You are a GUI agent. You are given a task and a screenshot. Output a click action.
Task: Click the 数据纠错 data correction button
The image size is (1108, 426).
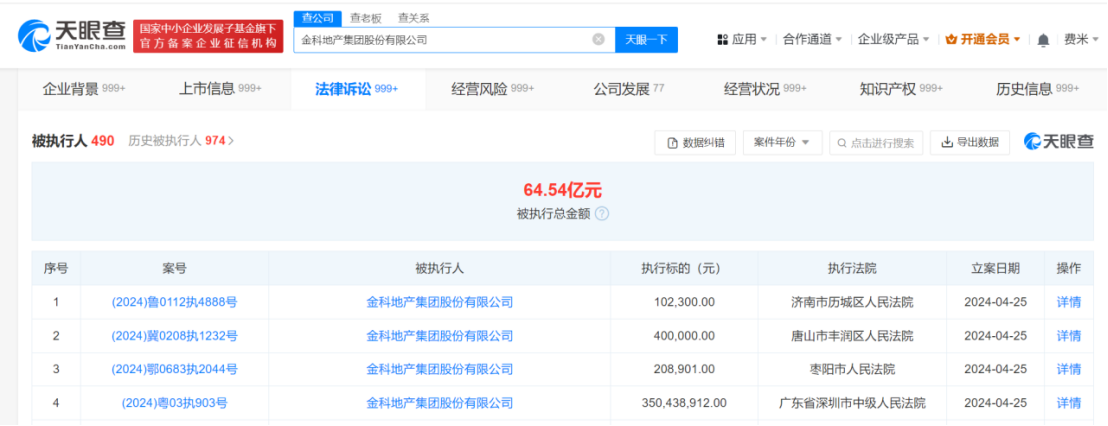point(696,143)
